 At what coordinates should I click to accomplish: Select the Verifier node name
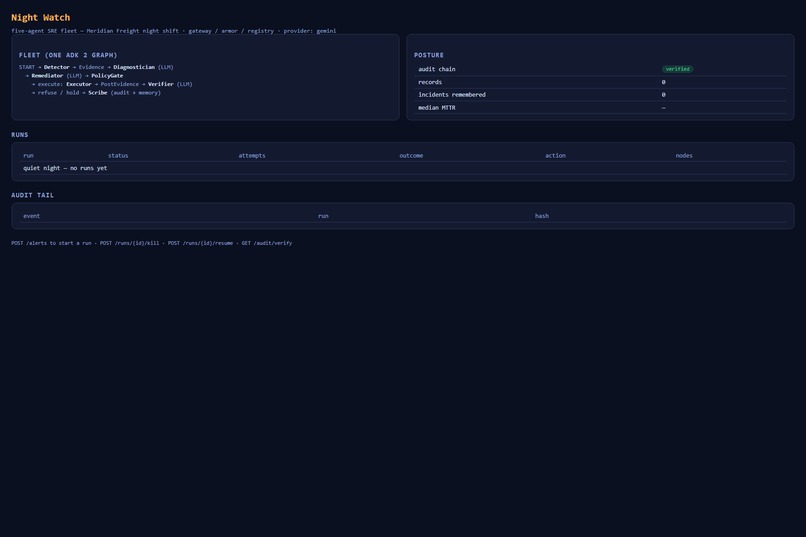(x=160, y=84)
